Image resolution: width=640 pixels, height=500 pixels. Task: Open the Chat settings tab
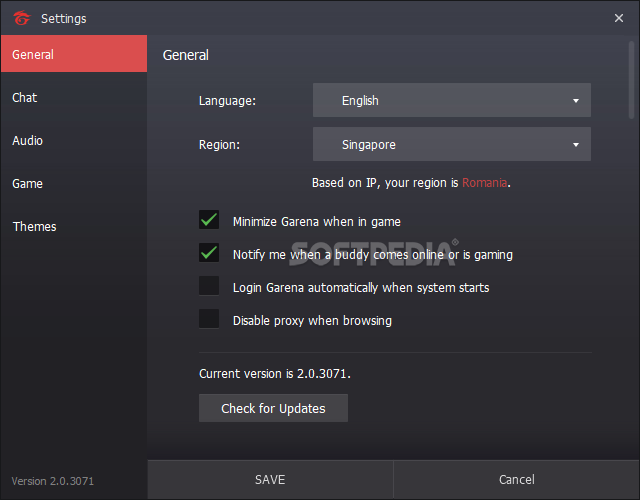[74, 98]
